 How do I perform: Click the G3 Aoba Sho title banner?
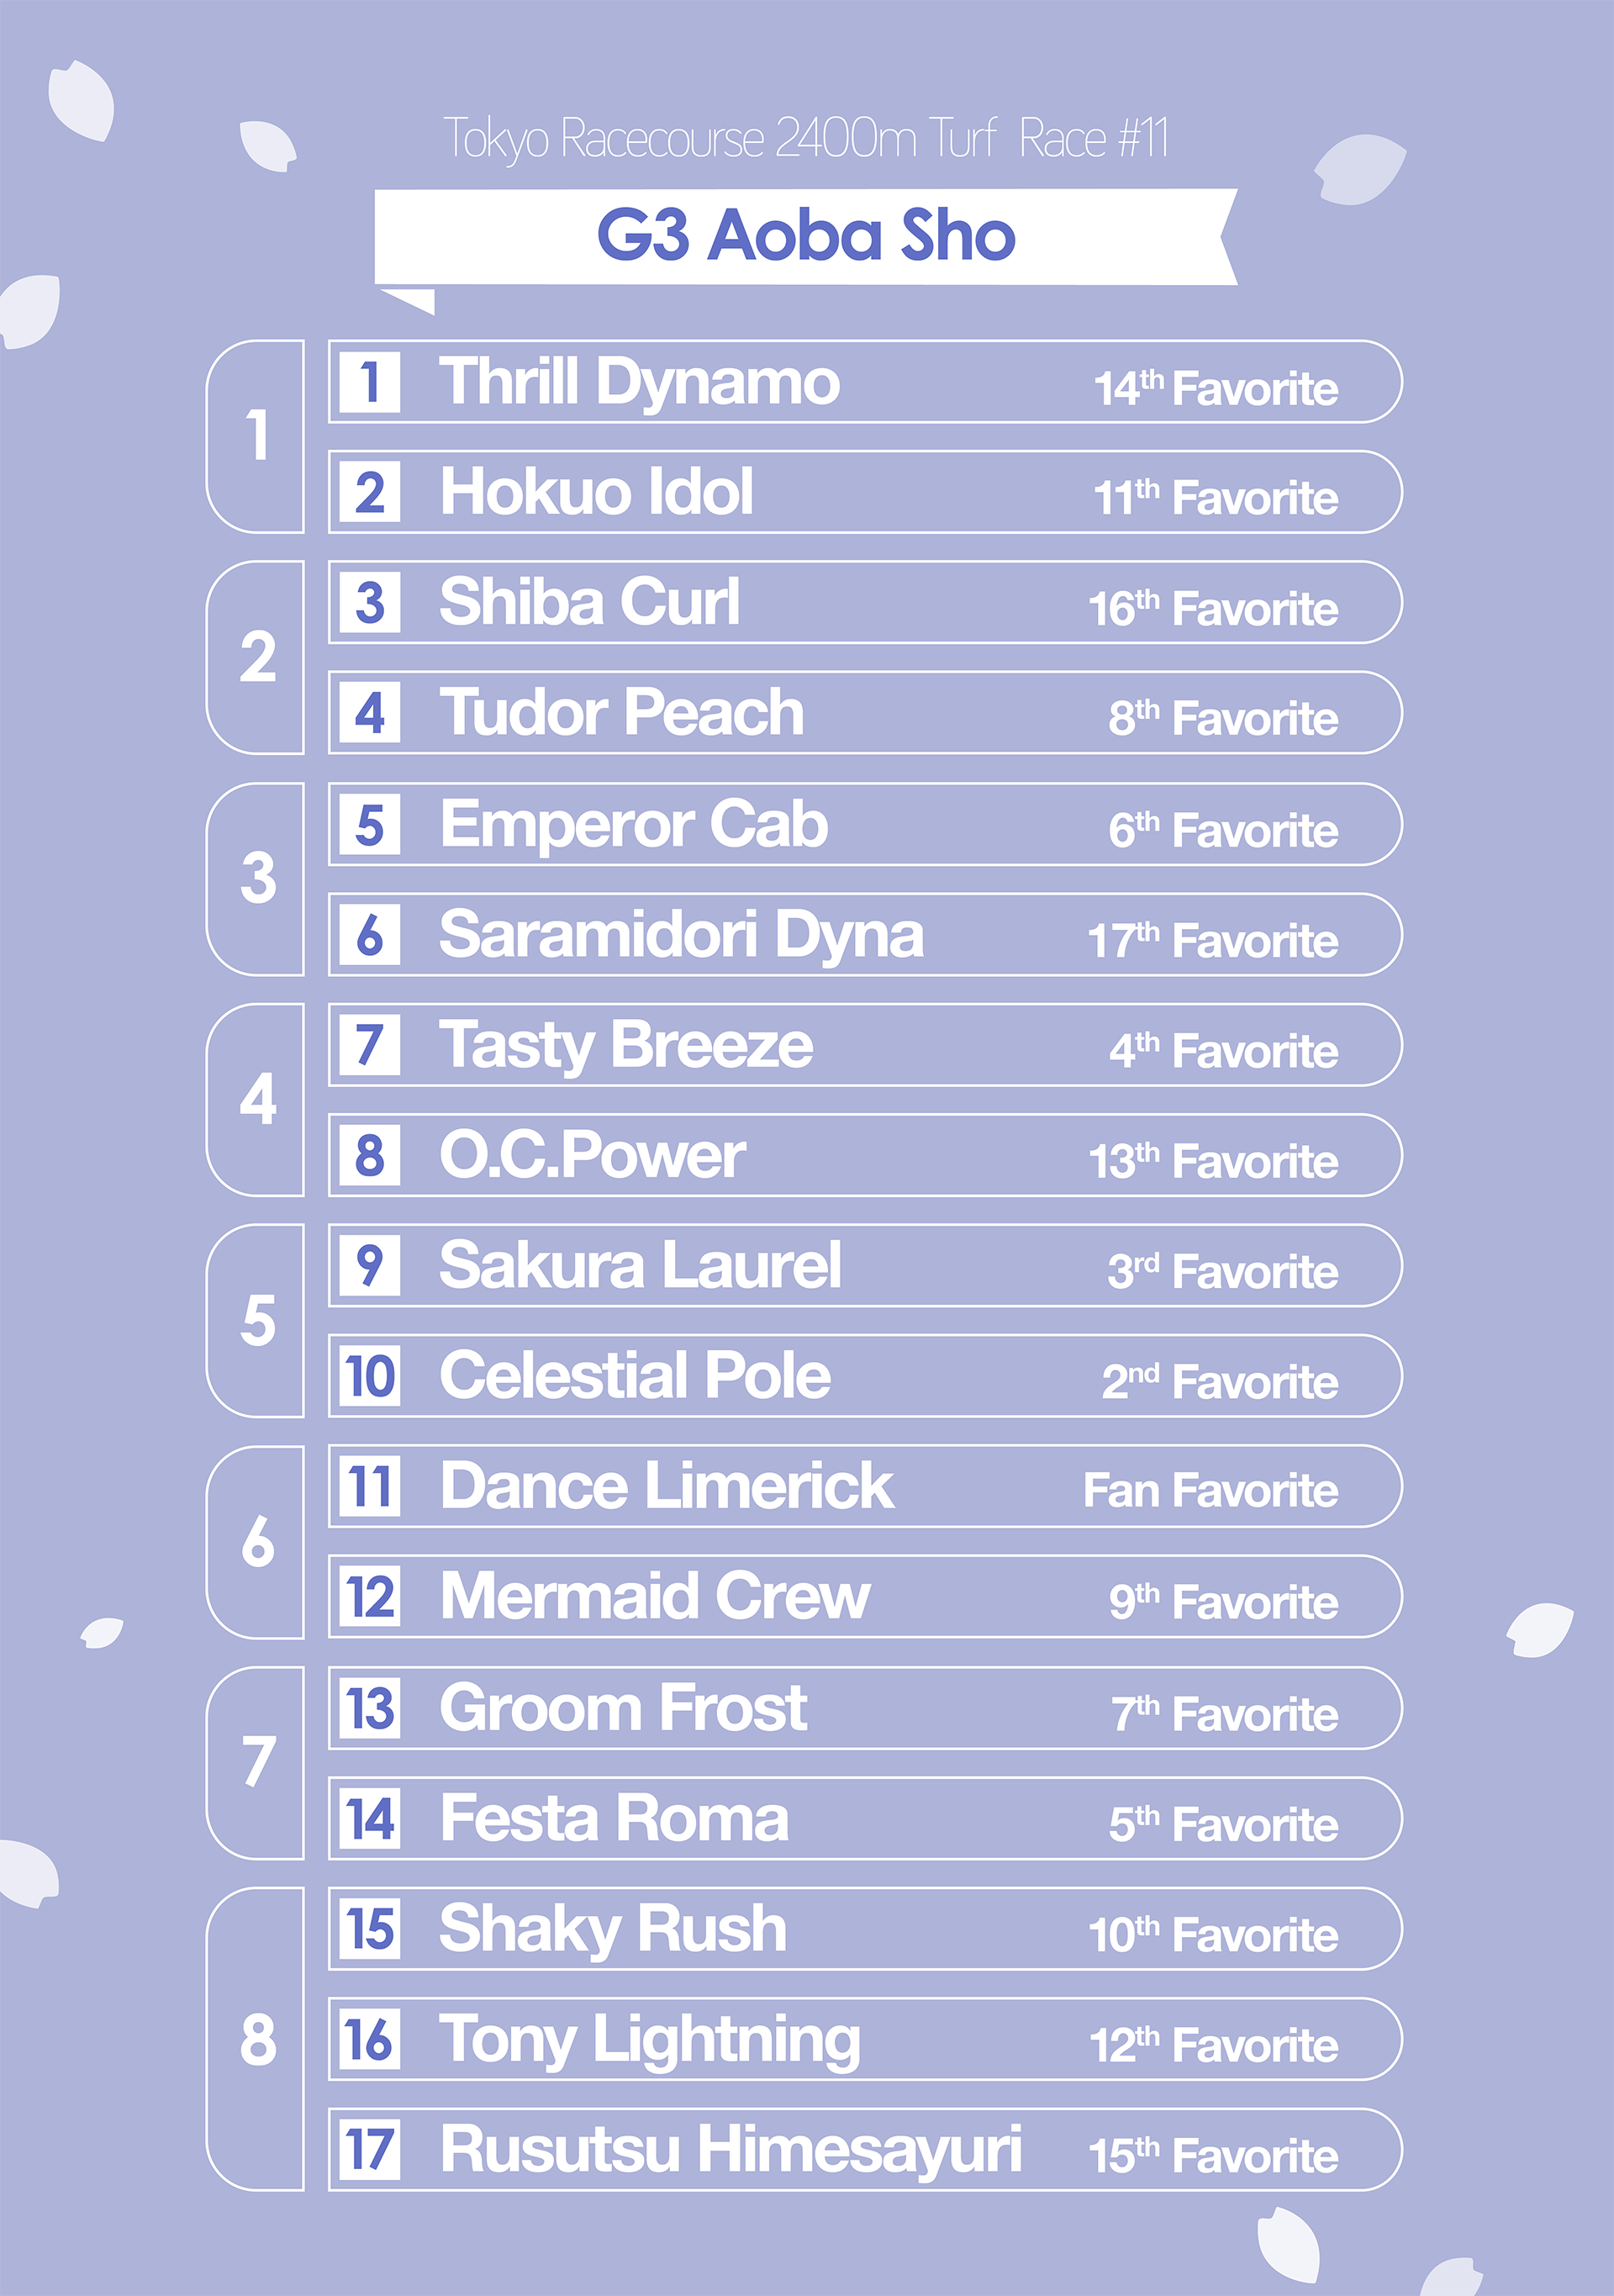click(805, 236)
